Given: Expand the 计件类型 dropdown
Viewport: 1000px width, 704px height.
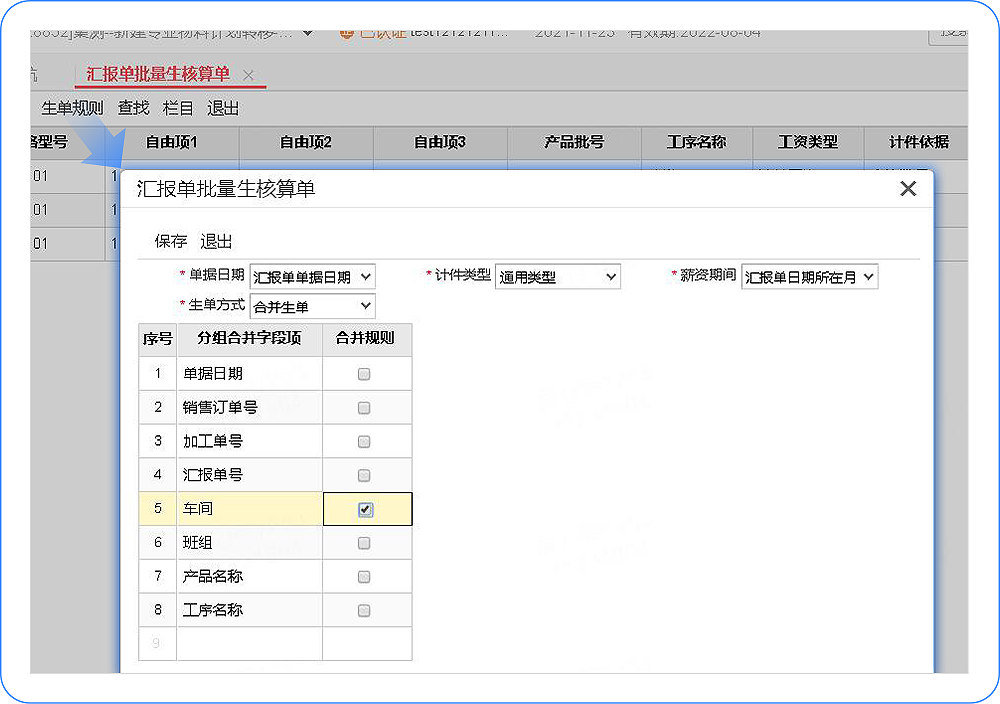Looking at the screenshot, I should 557,277.
